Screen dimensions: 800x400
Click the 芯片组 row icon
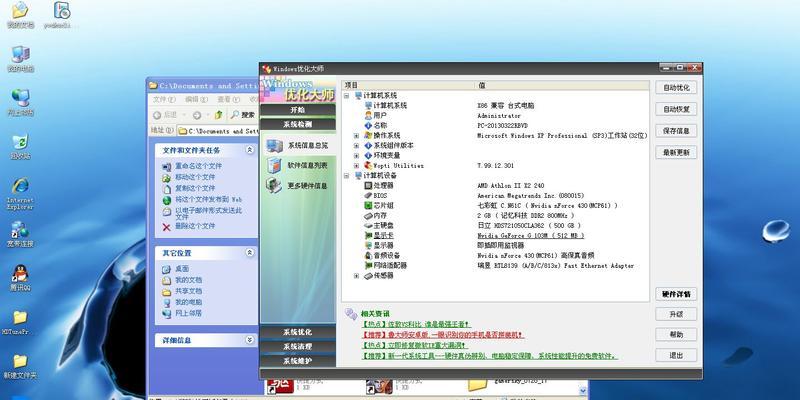coord(368,206)
